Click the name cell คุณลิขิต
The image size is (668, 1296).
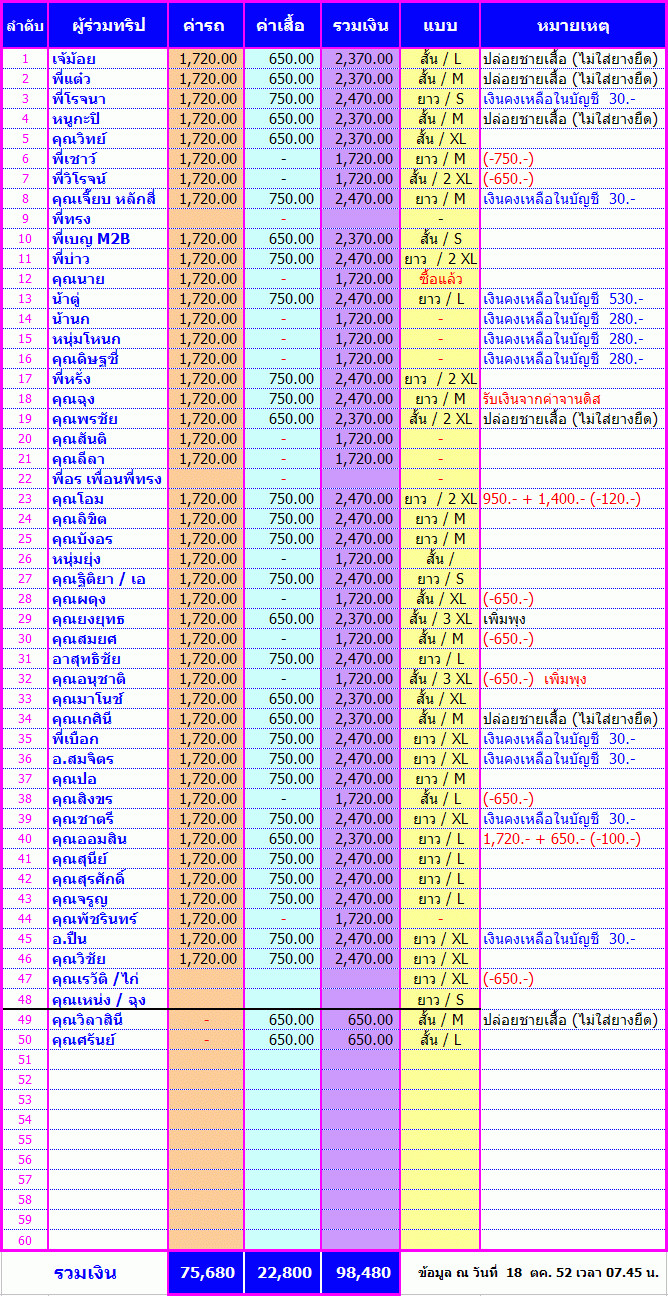(x=108, y=518)
